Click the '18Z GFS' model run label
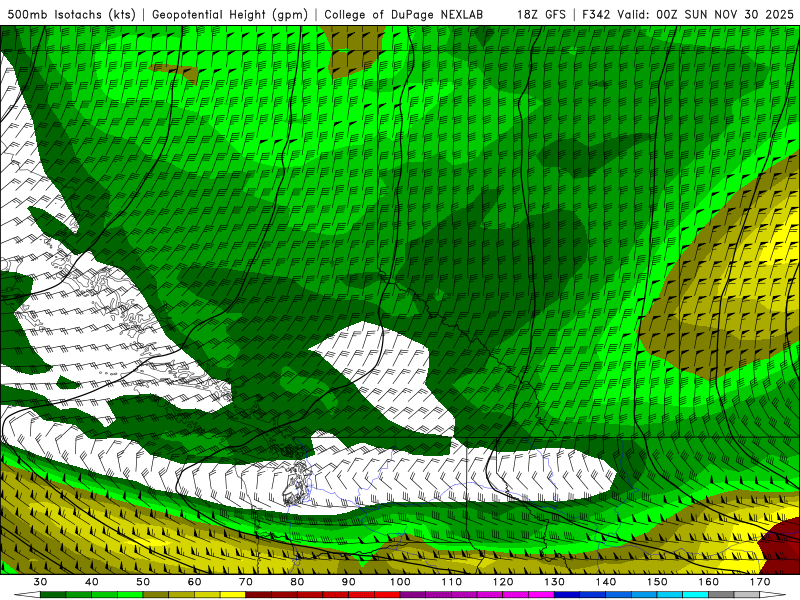 click(541, 14)
